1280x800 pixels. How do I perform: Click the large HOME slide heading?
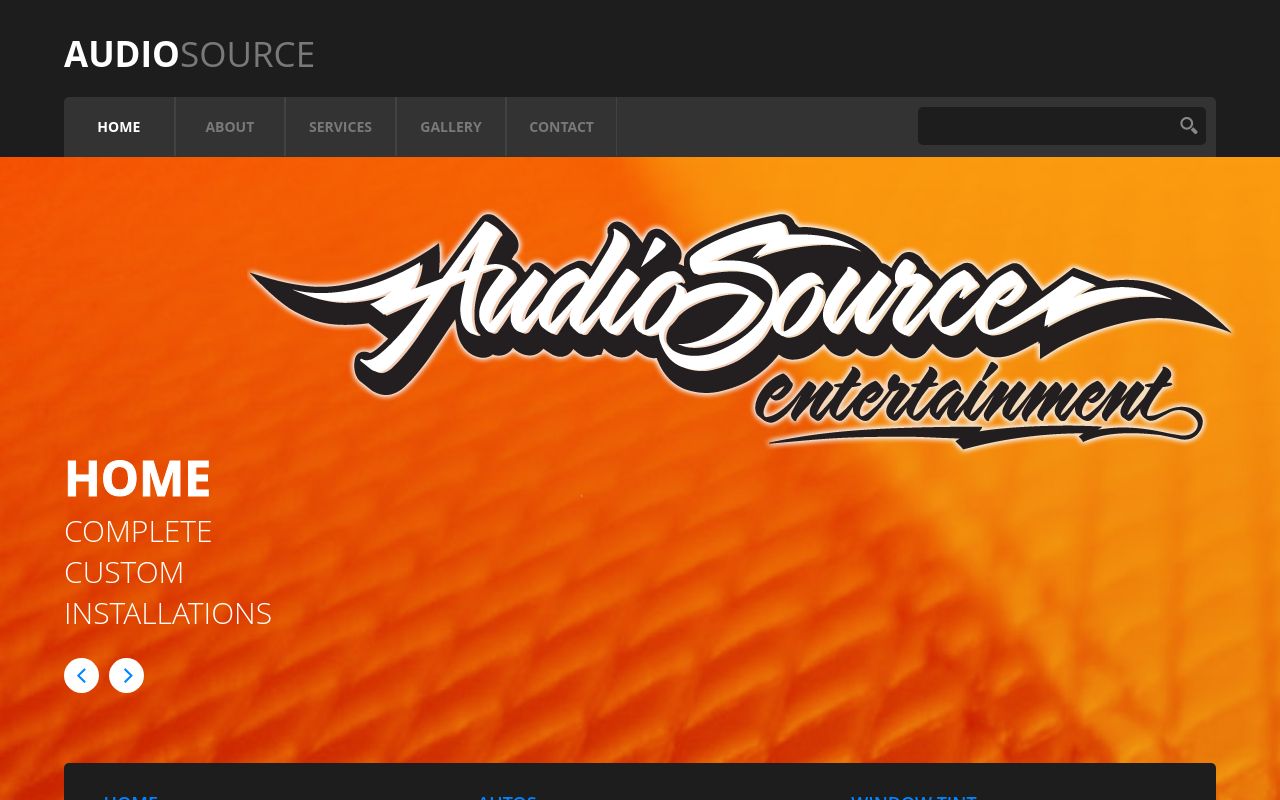point(138,478)
